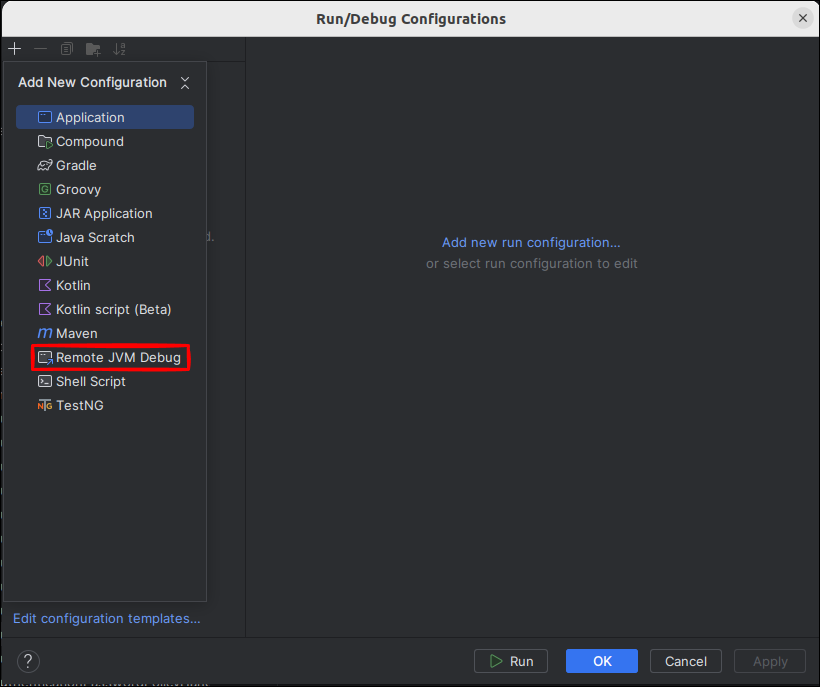
Task: Click the Add New Configuration plus icon
Action: [14, 49]
